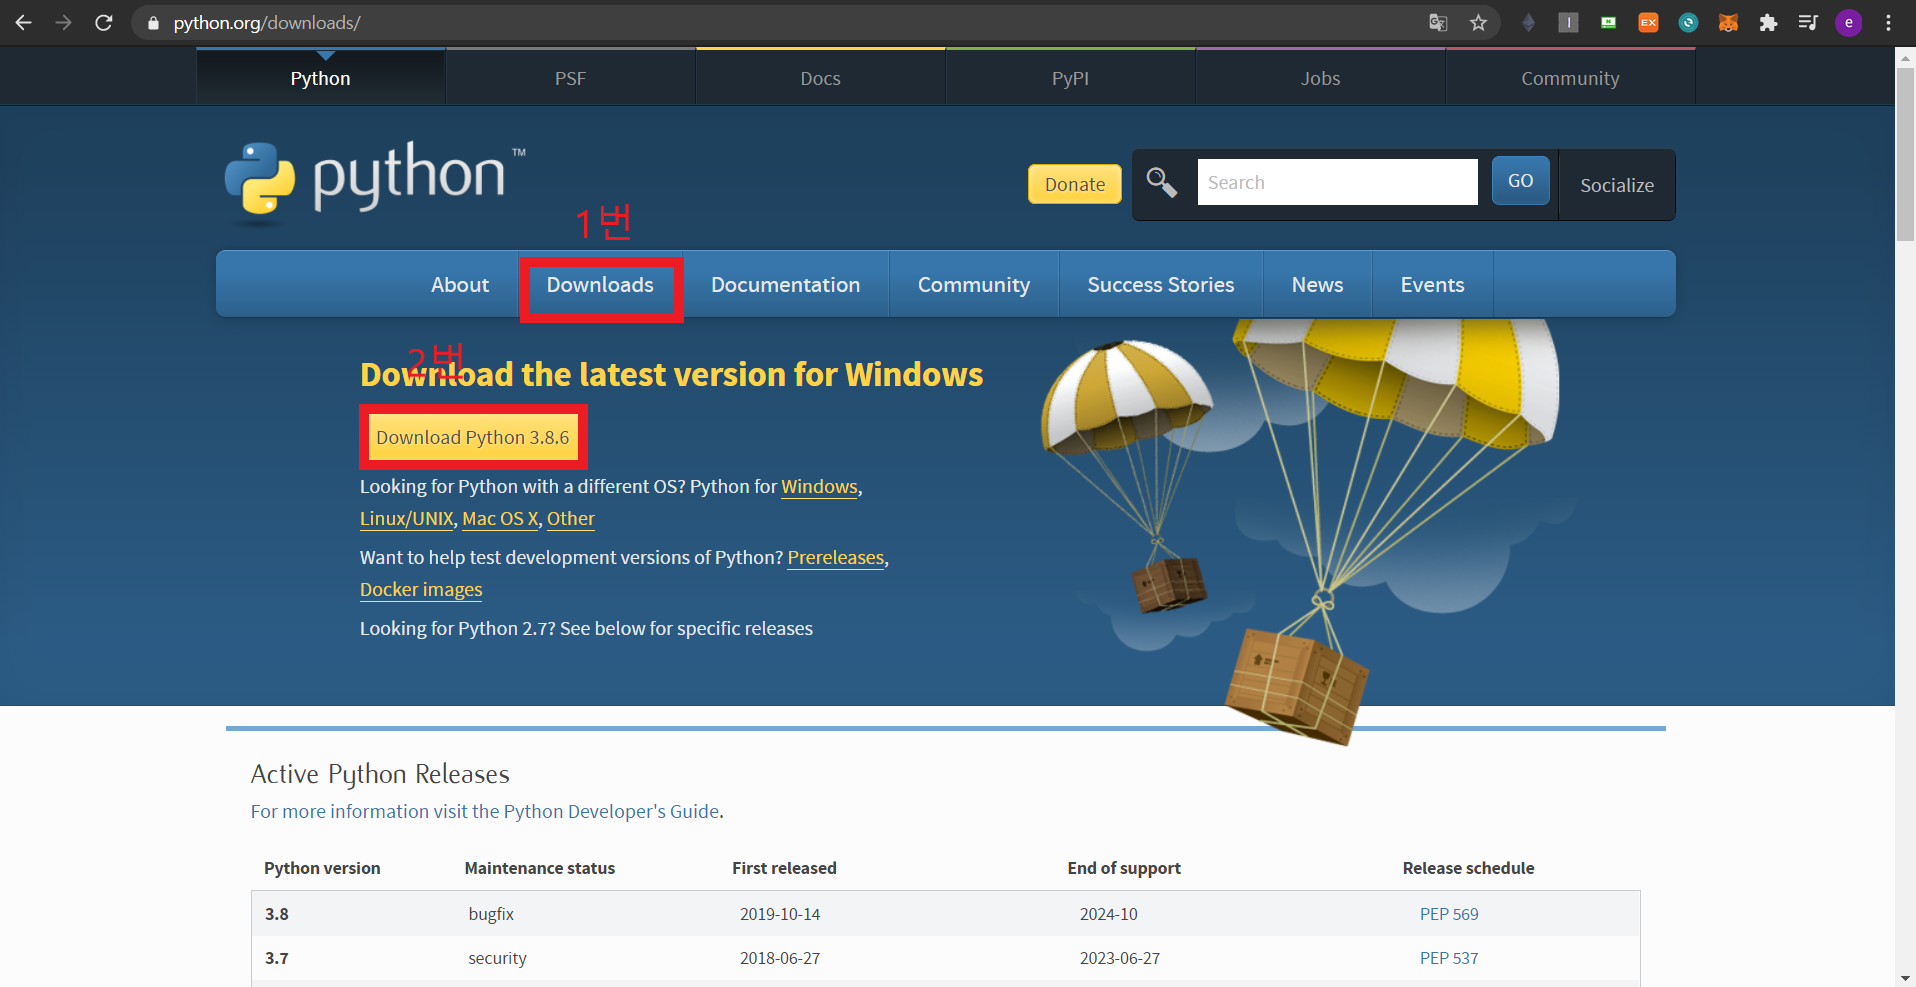The width and height of the screenshot is (1916, 987).
Task: Open the Documentation menu
Action: (785, 285)
